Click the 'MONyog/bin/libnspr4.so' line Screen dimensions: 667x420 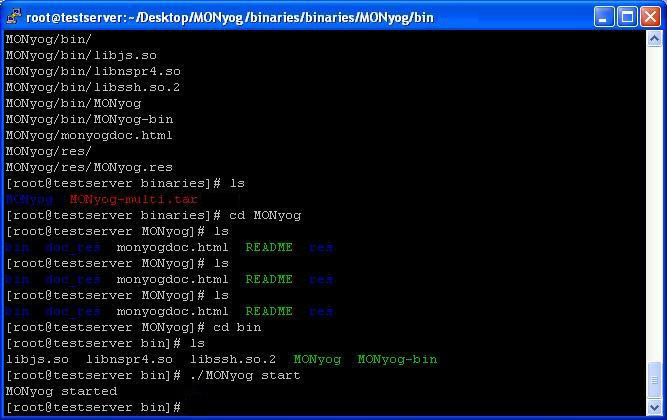(93, 71)
